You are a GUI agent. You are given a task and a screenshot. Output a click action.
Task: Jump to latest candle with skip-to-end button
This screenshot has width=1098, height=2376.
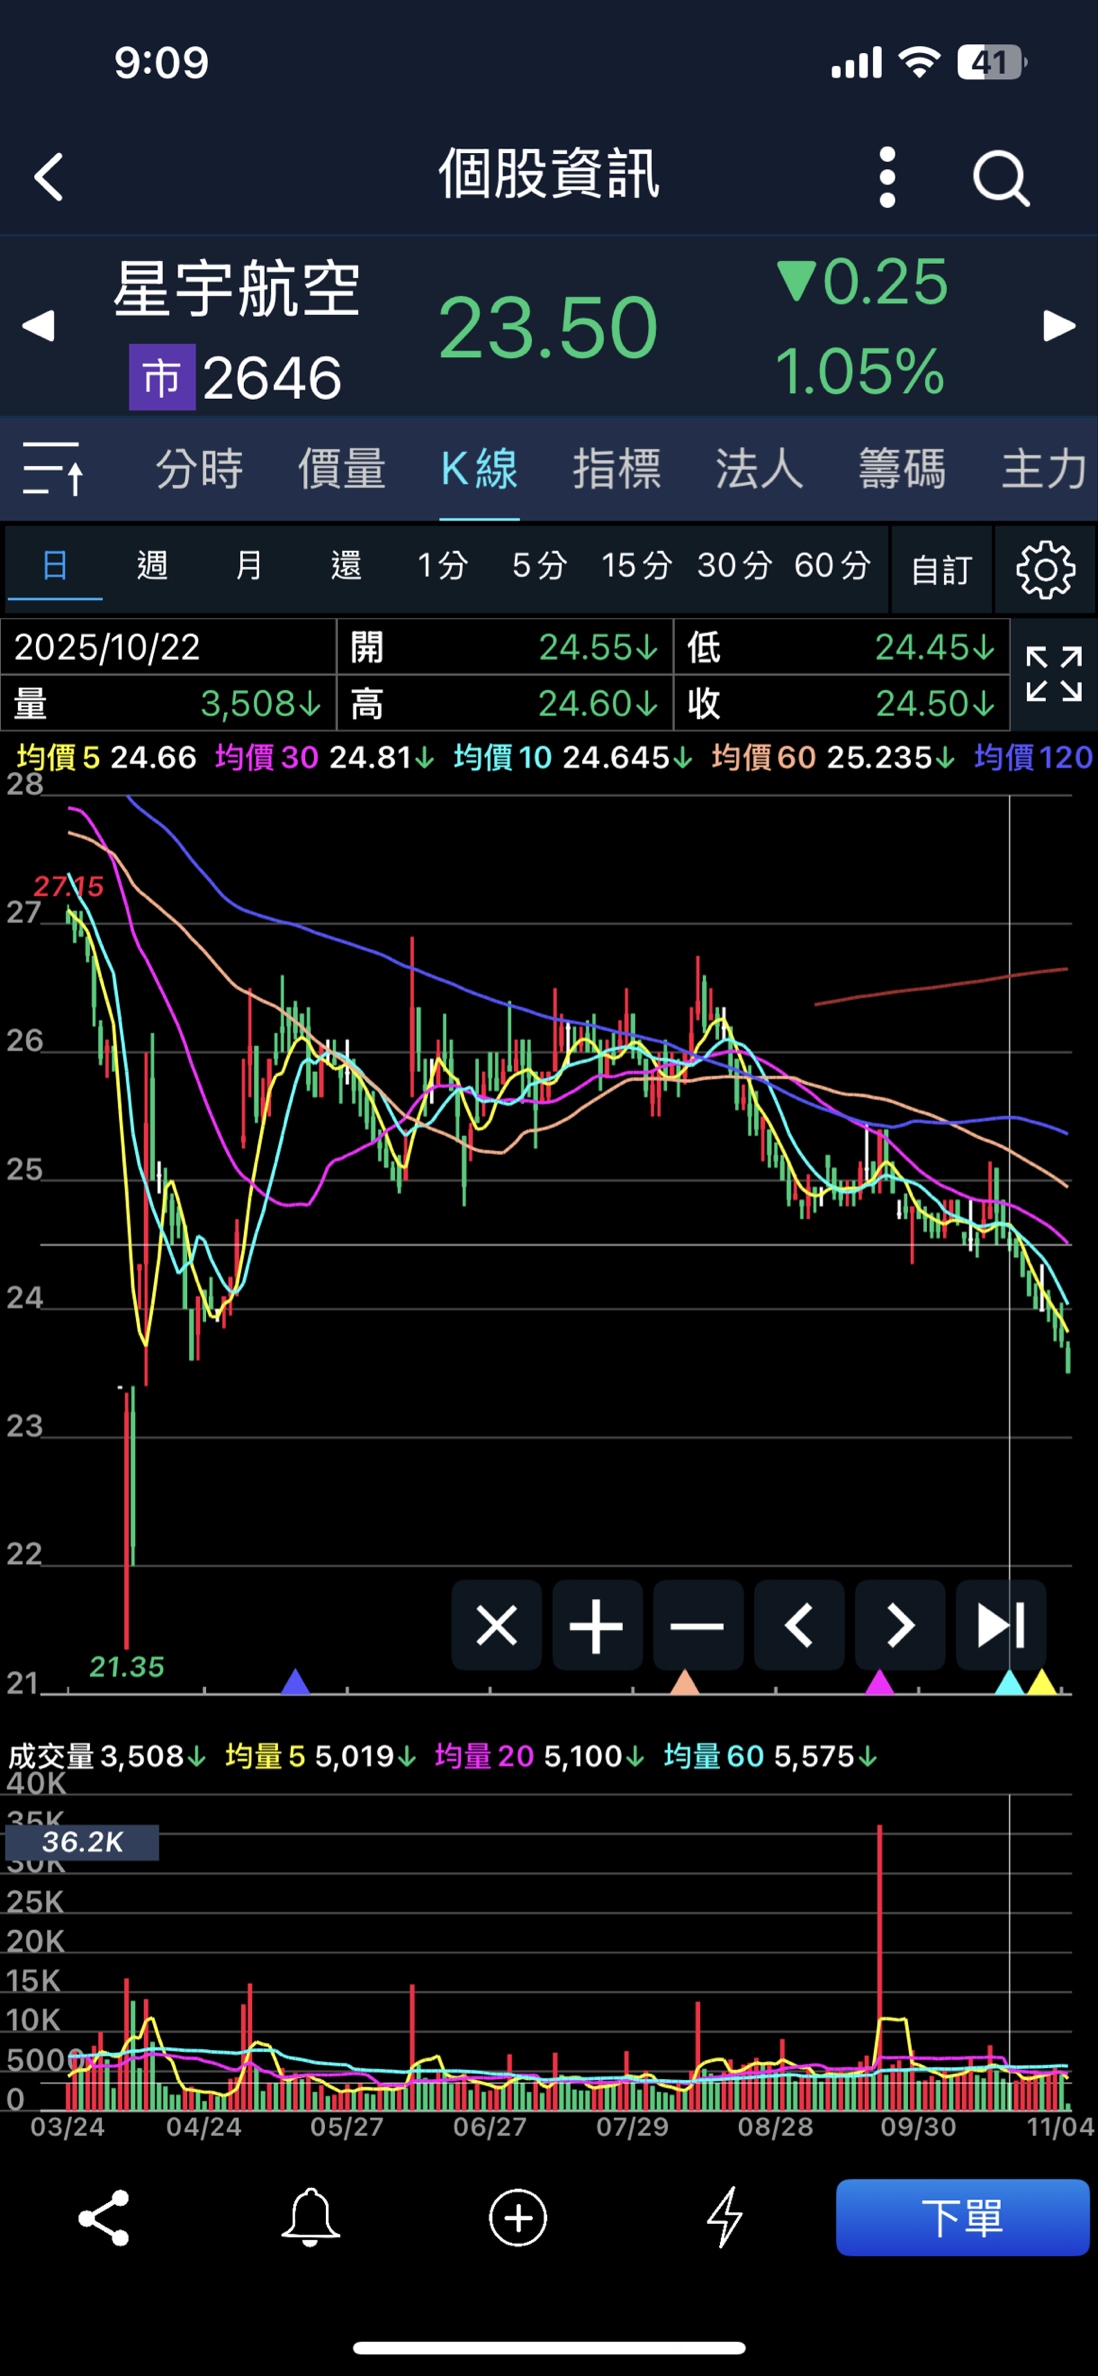tap(1000, 1625)
